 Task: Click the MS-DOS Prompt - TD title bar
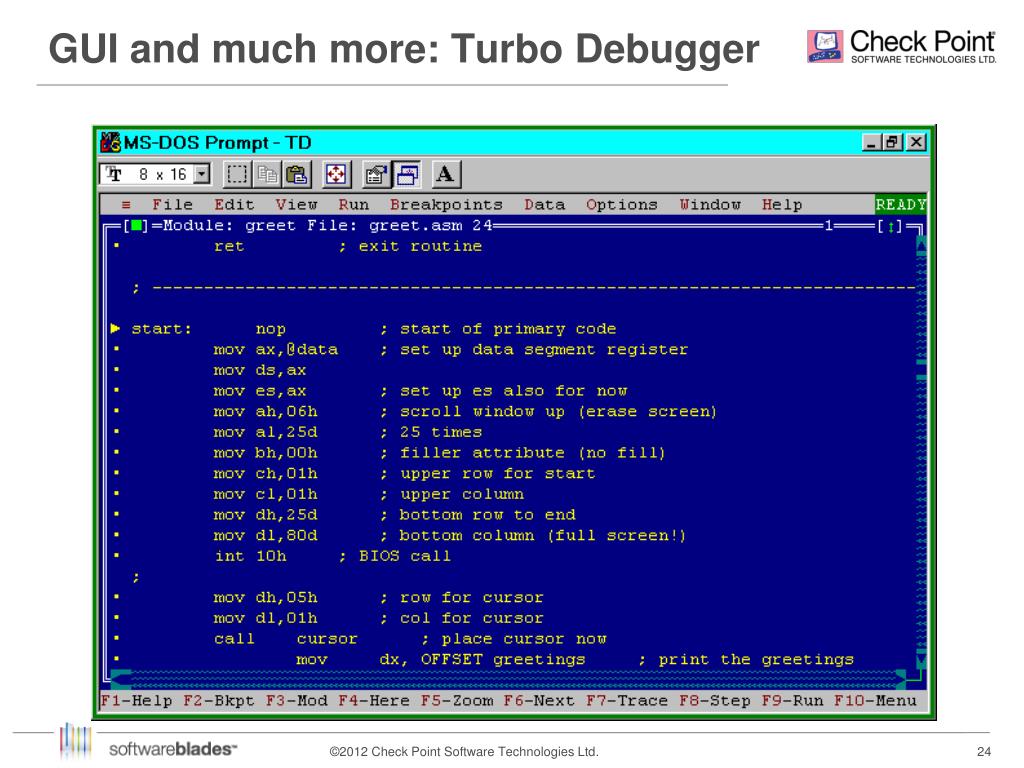(x=514, y=142)
